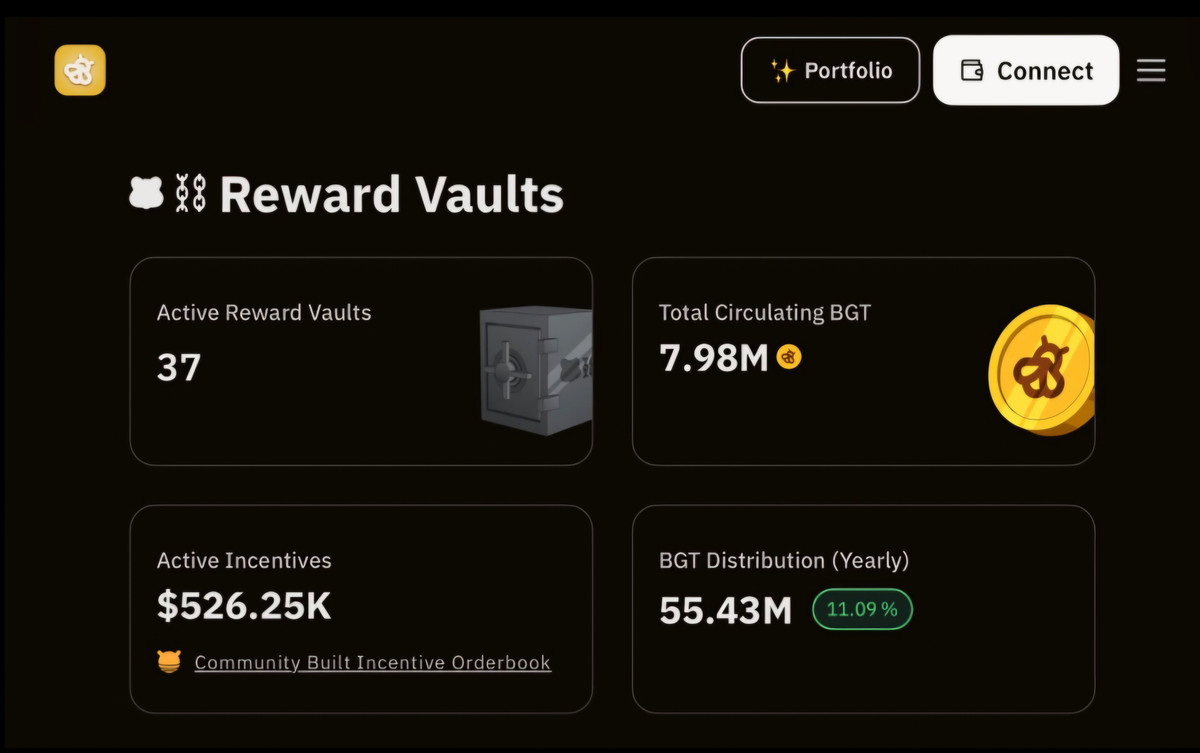Click the large gold BGT coin
Viewport: 1200px width, 753px height.
[1042, 369]
